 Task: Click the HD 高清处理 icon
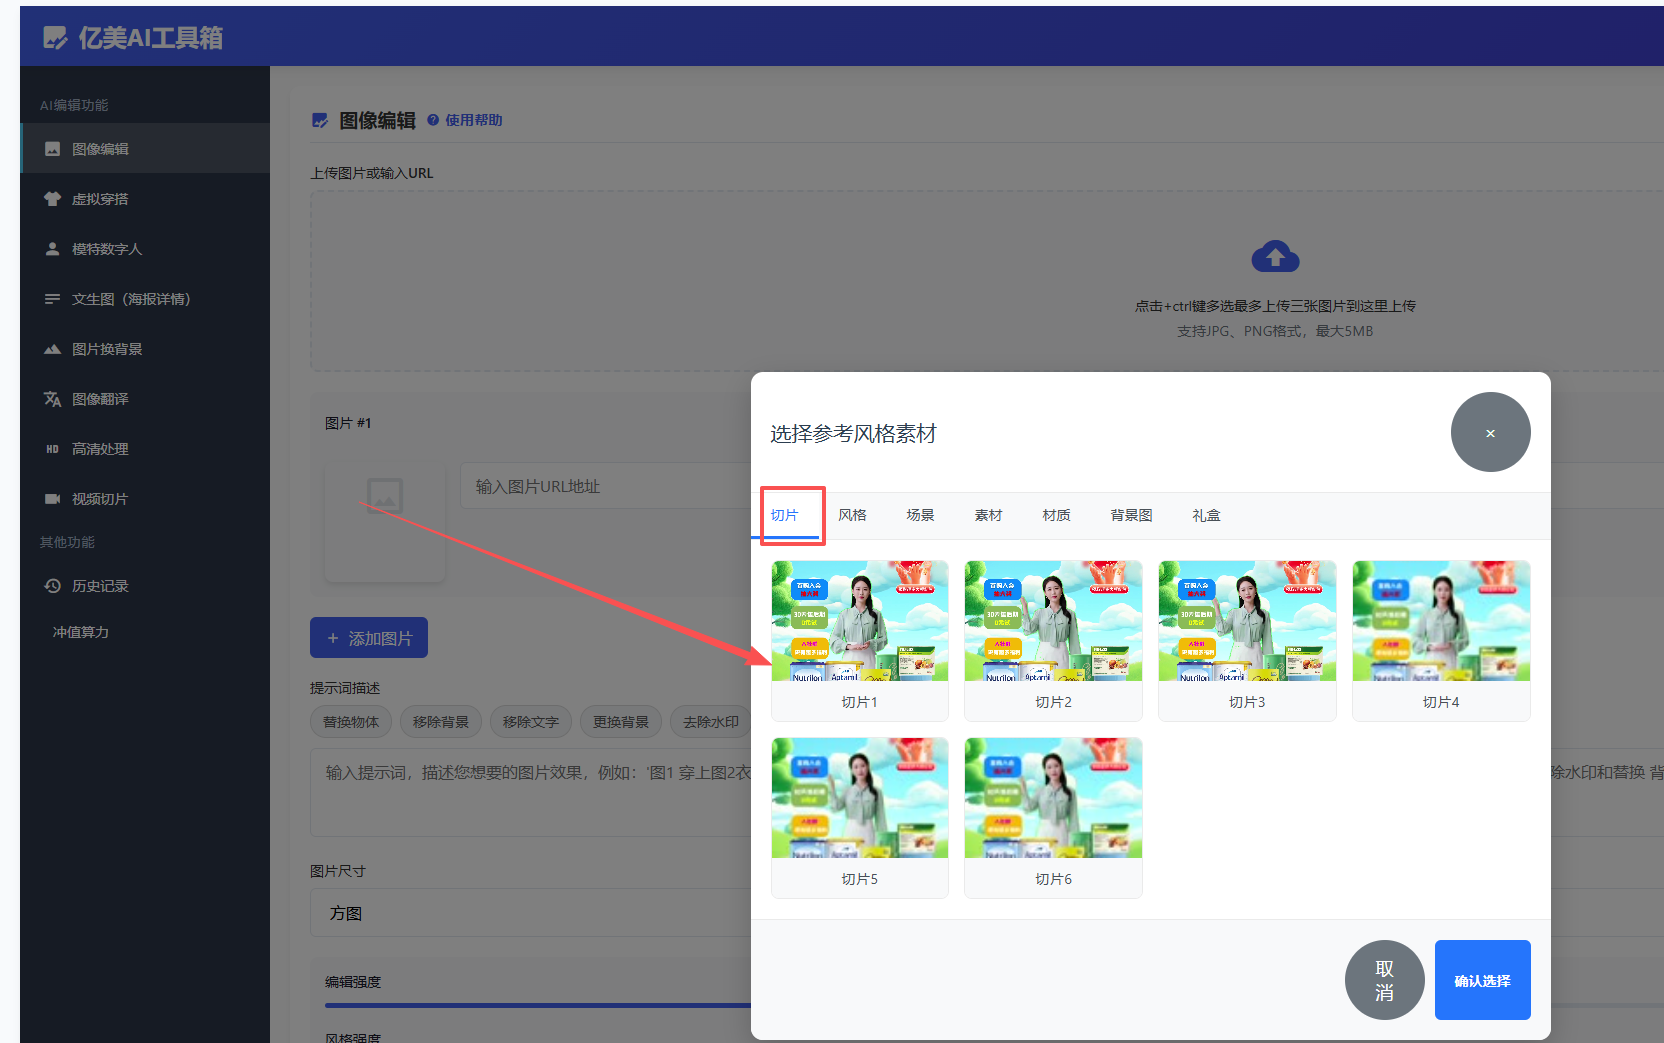click(53, 449)
